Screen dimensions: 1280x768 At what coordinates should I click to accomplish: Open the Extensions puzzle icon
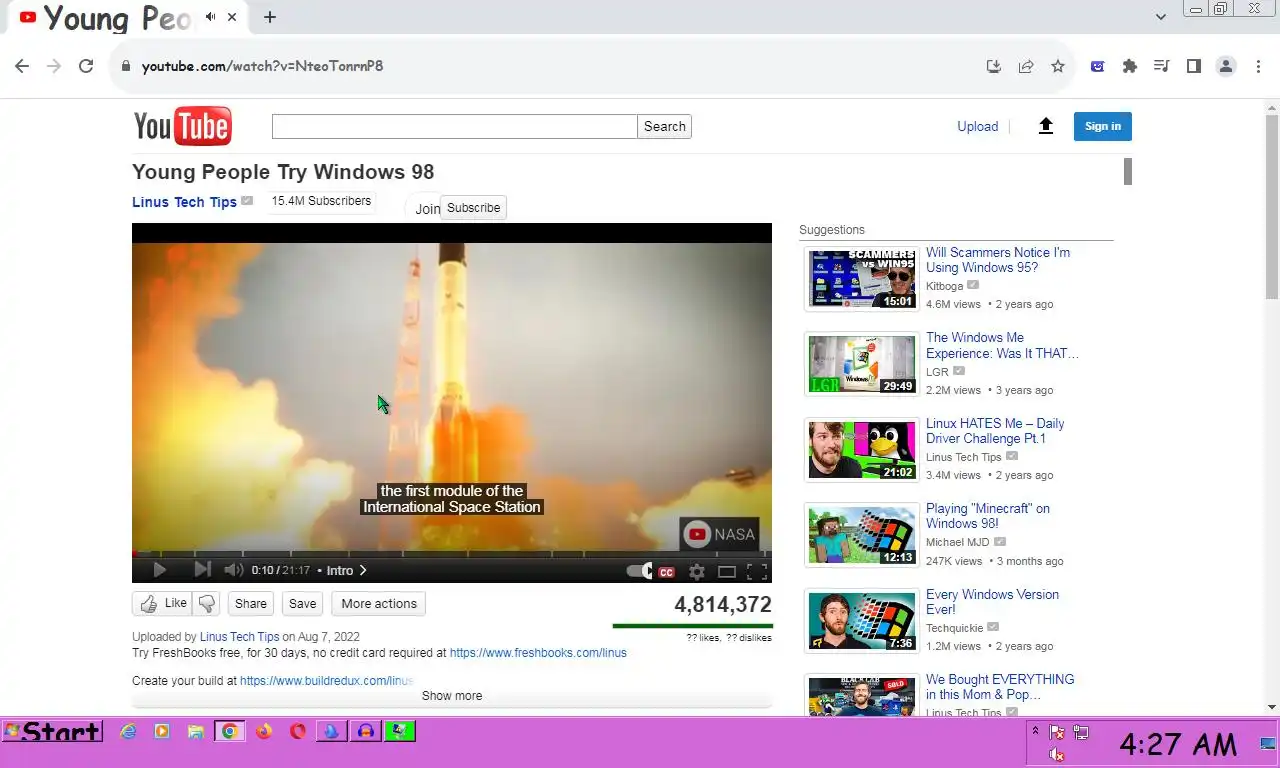pyautogui.click(x=1130, y=66)
